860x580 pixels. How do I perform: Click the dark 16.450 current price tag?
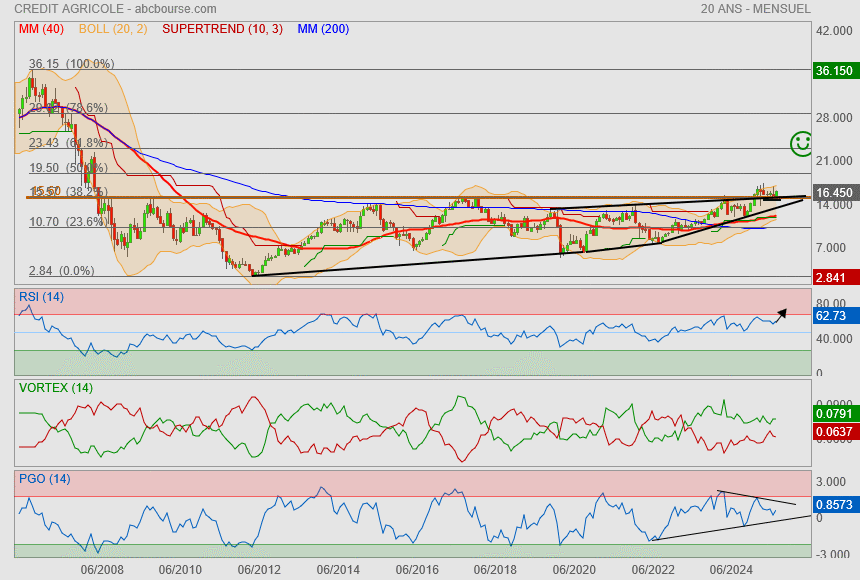[834, 193]
